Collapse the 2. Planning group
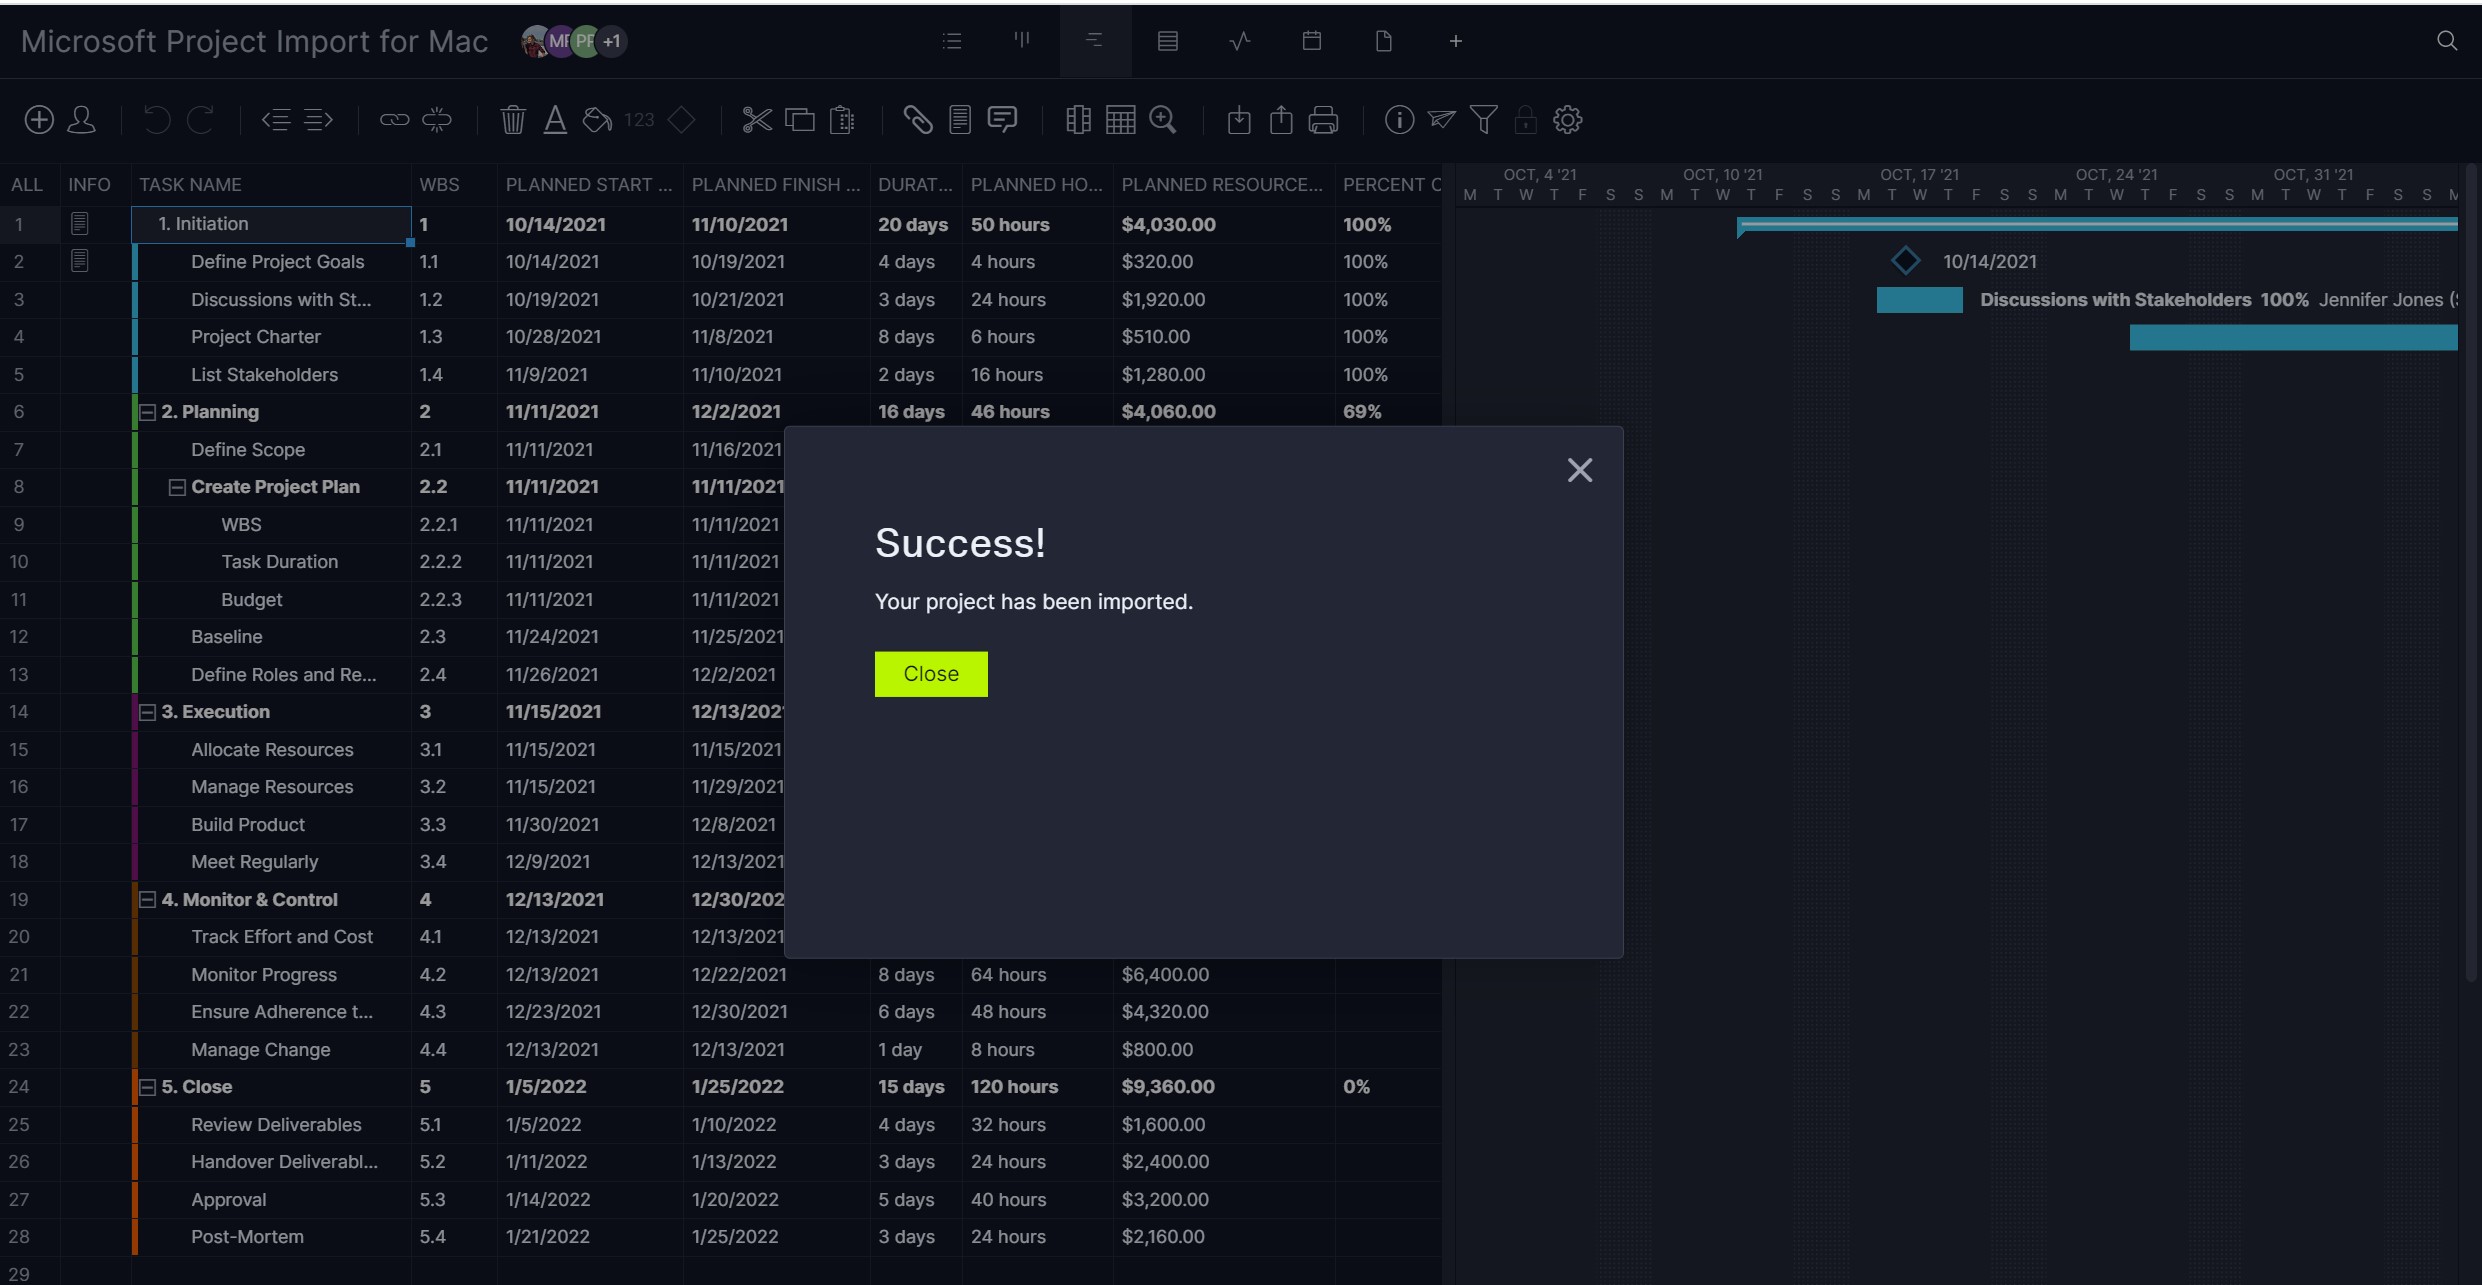2482x1285 pixels. [x=148, y=412]
